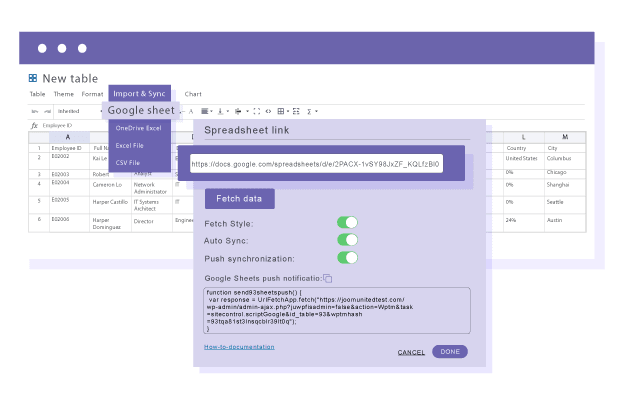Choose CSV File import option

[128, 163]
